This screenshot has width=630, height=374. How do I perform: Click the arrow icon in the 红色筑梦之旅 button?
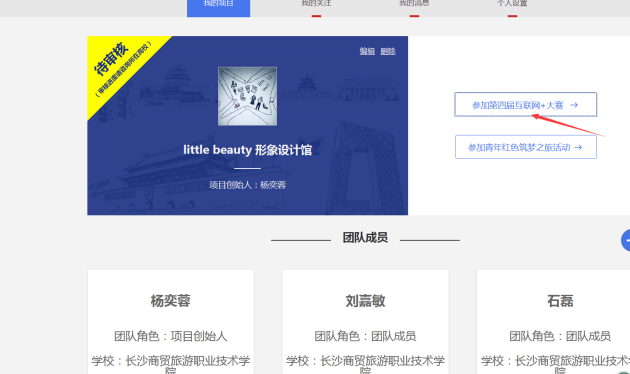(x=578, y=147)
